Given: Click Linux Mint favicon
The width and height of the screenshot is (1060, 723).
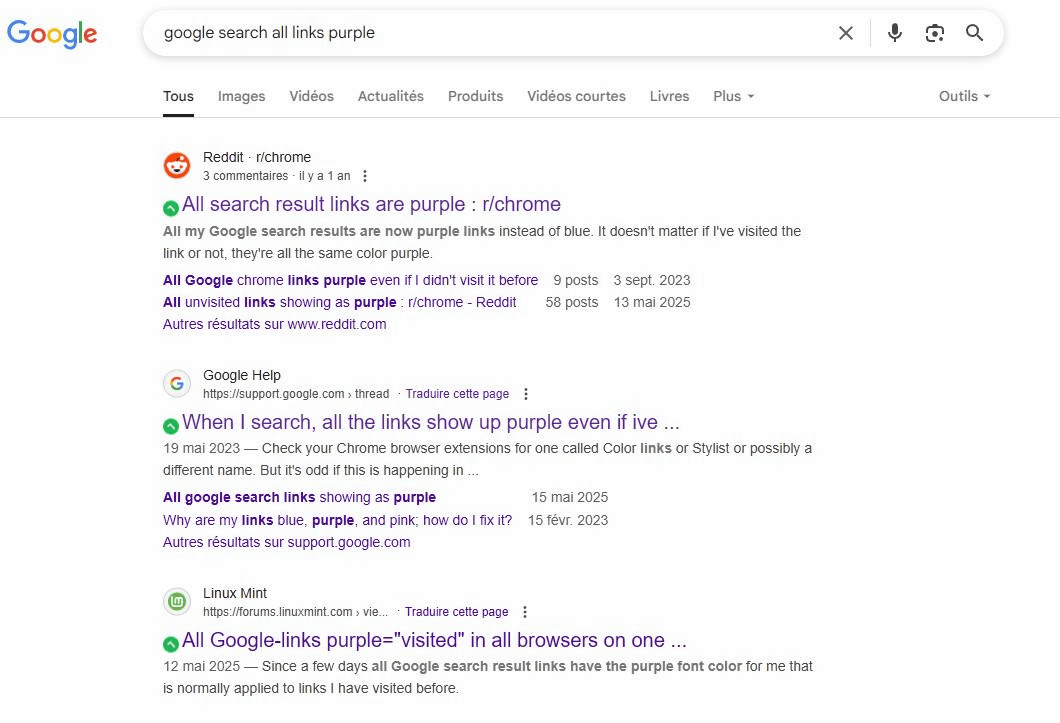Looking at the screenshot, I should (177, 601).
